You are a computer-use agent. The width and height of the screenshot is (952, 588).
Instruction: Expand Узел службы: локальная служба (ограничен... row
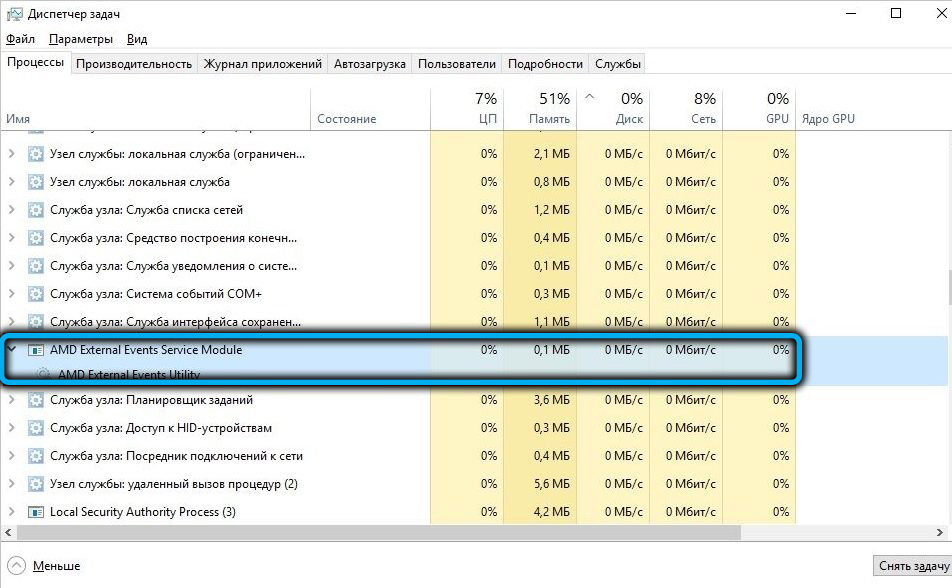coord(12,154)
